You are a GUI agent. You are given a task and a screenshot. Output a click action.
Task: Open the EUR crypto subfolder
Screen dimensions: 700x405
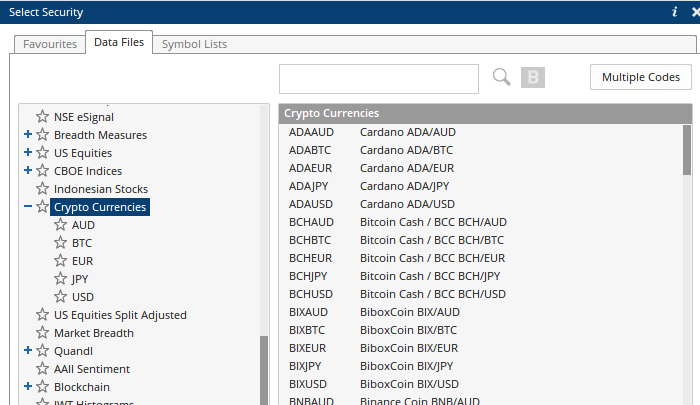tap(83, 261)
